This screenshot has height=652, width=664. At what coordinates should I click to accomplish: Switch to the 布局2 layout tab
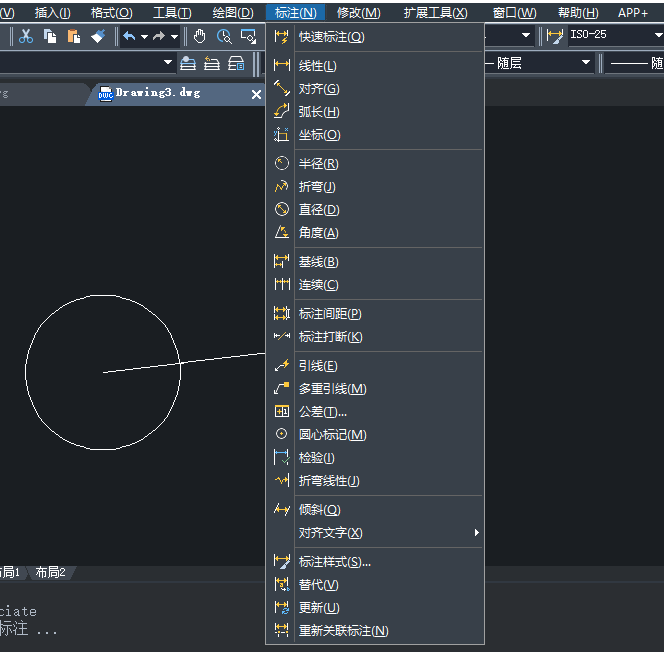point(50,573)
